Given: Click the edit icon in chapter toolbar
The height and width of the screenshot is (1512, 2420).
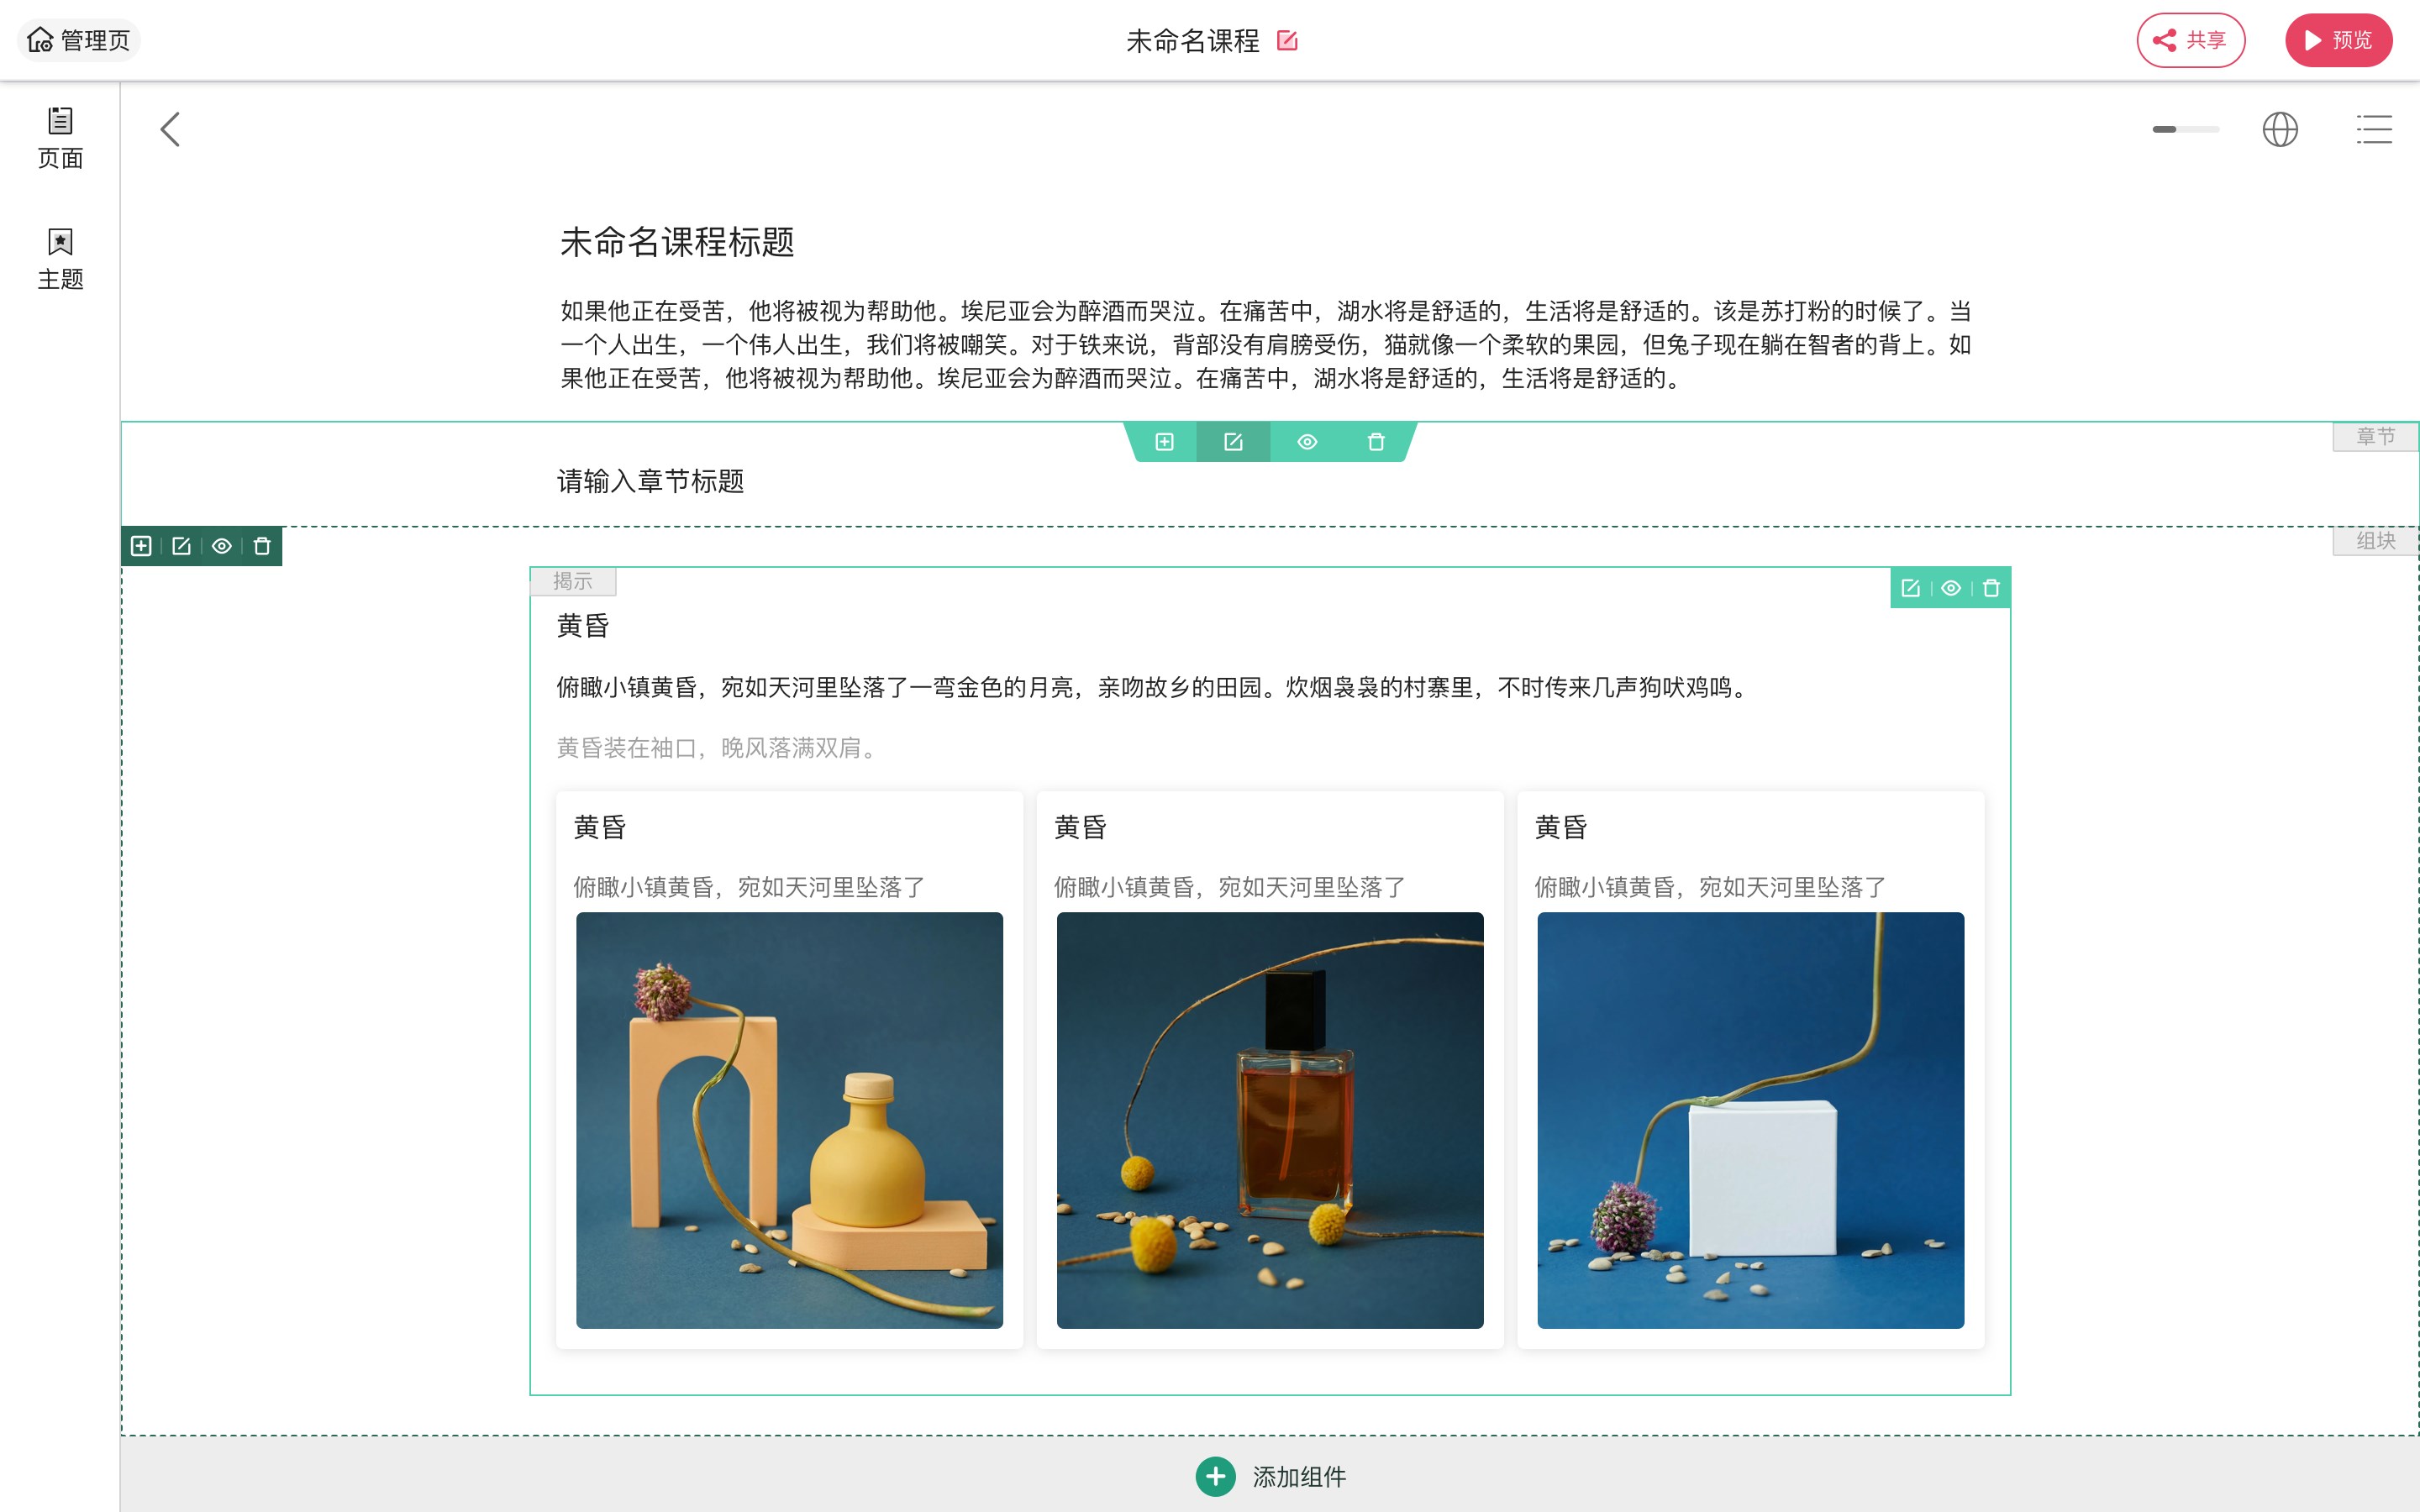Looking at the screenshot, I should tap(1233, 442).
